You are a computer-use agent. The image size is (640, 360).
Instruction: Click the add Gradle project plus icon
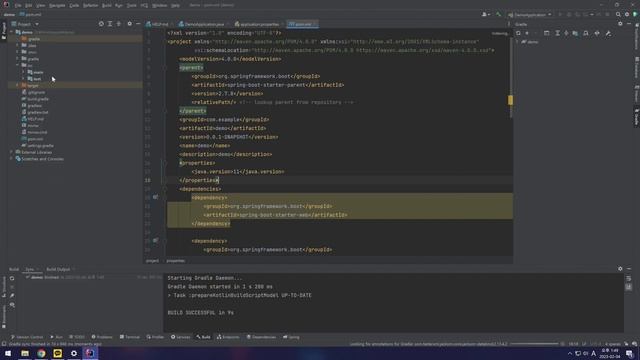527,33
